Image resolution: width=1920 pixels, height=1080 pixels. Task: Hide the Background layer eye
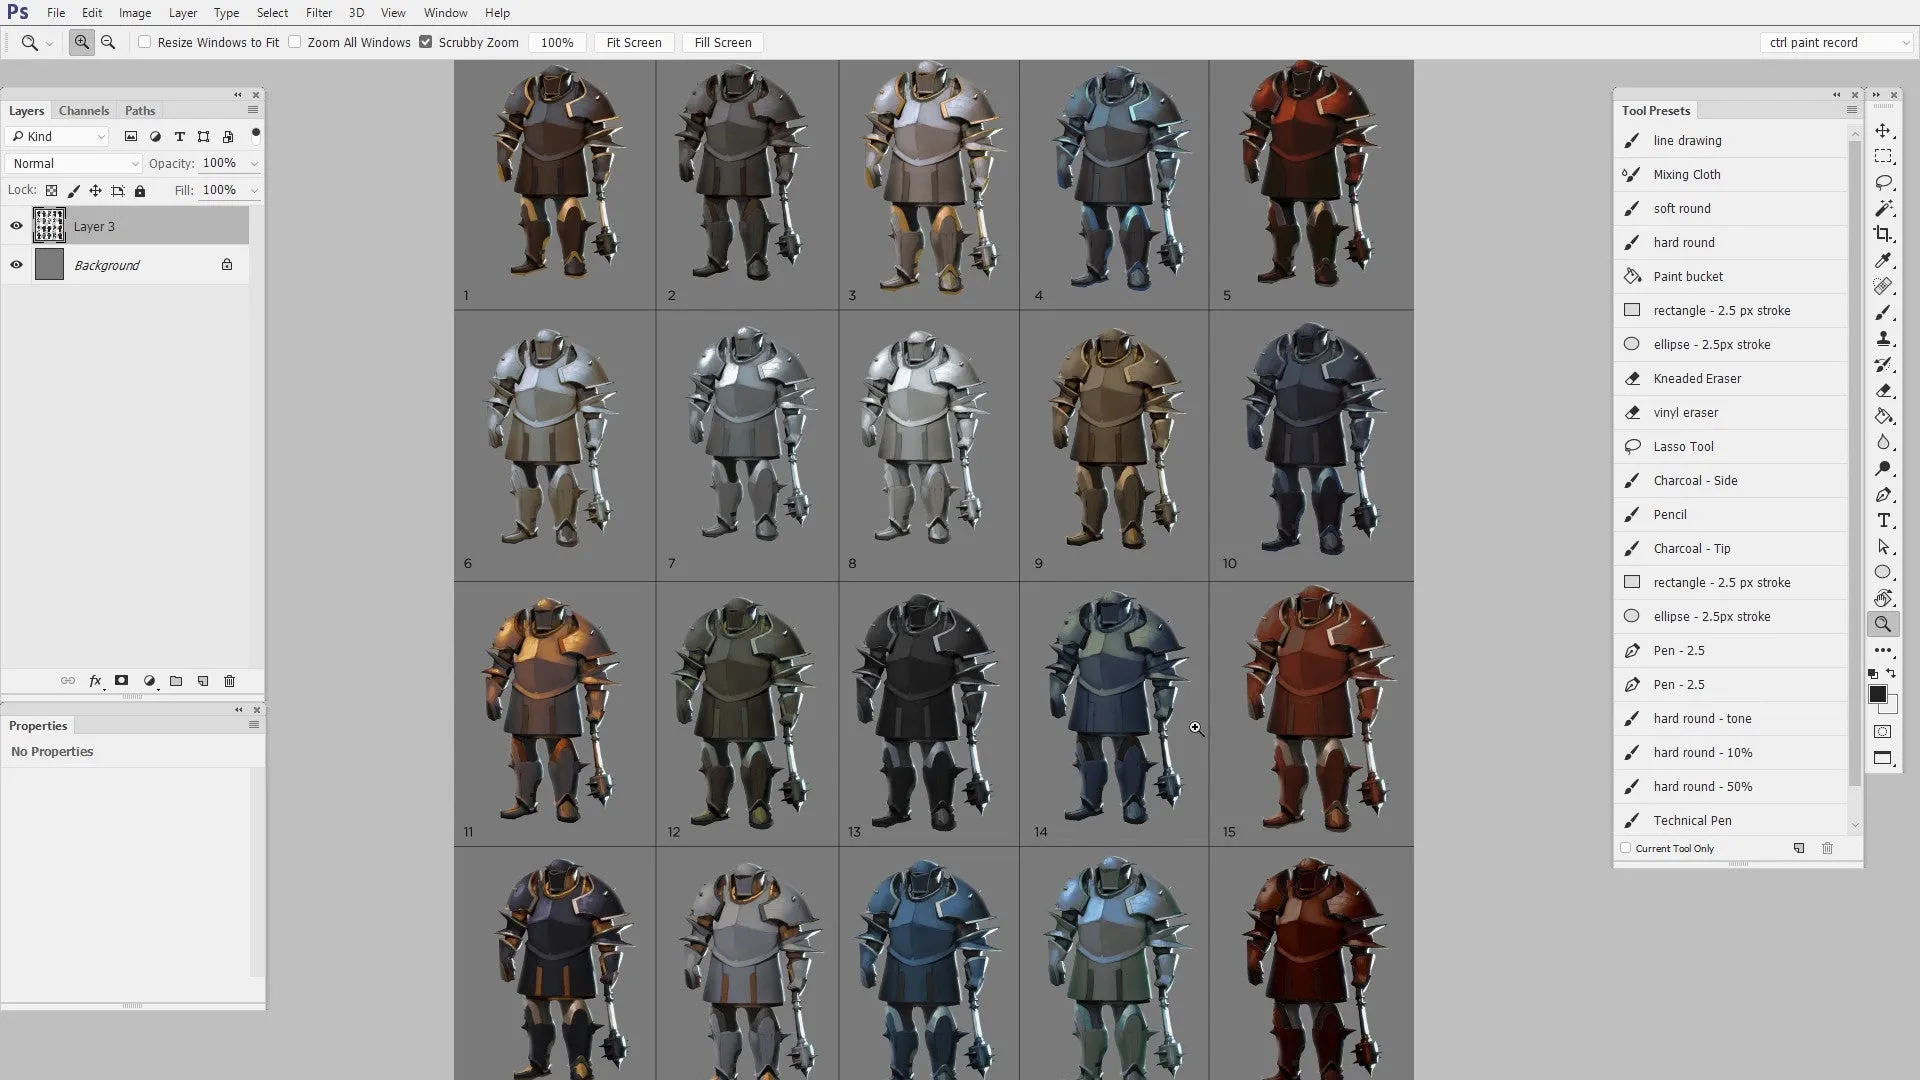(x=16, y=265)
